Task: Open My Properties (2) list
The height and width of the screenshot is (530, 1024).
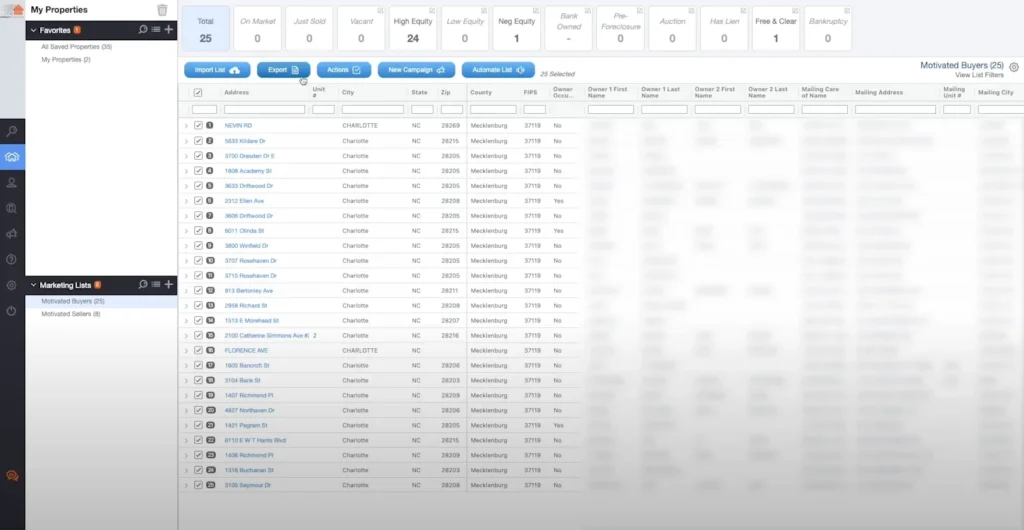Action: [66, 59]
